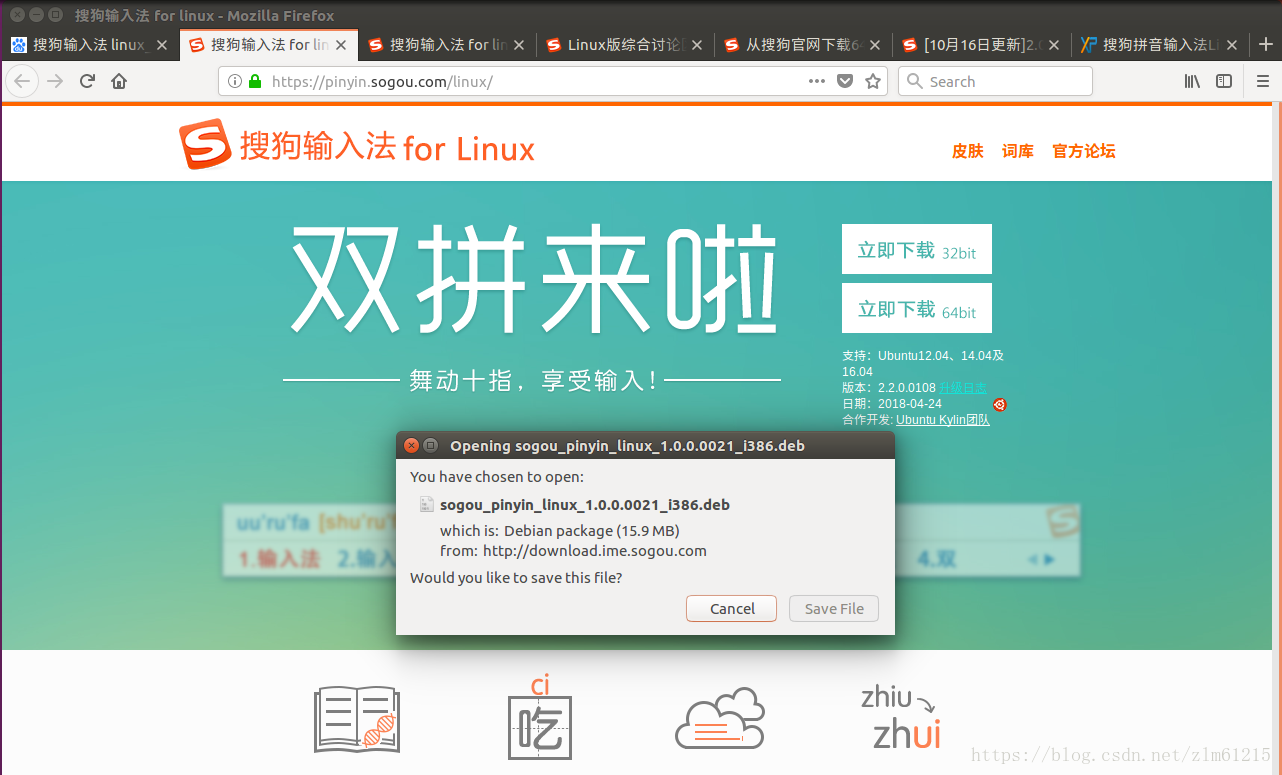Viewport: 1282px width, 775px height.
Task: Open the Library icon in toolbar
Action: 1192,81
